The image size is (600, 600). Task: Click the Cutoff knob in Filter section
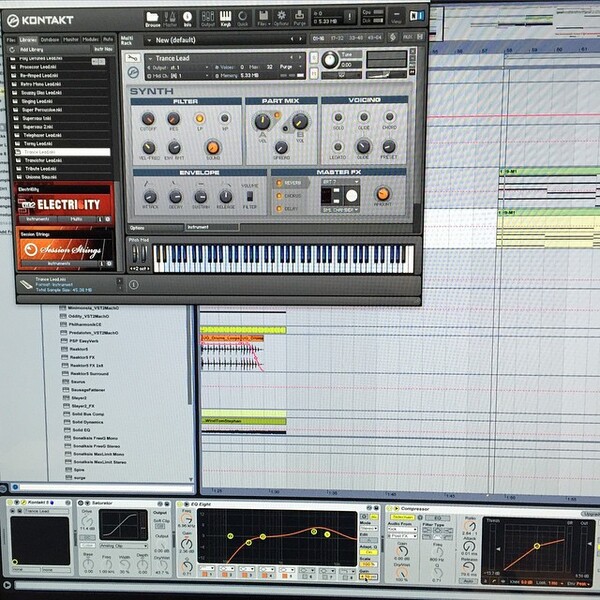pyautogui.click(x=148, y=119)
